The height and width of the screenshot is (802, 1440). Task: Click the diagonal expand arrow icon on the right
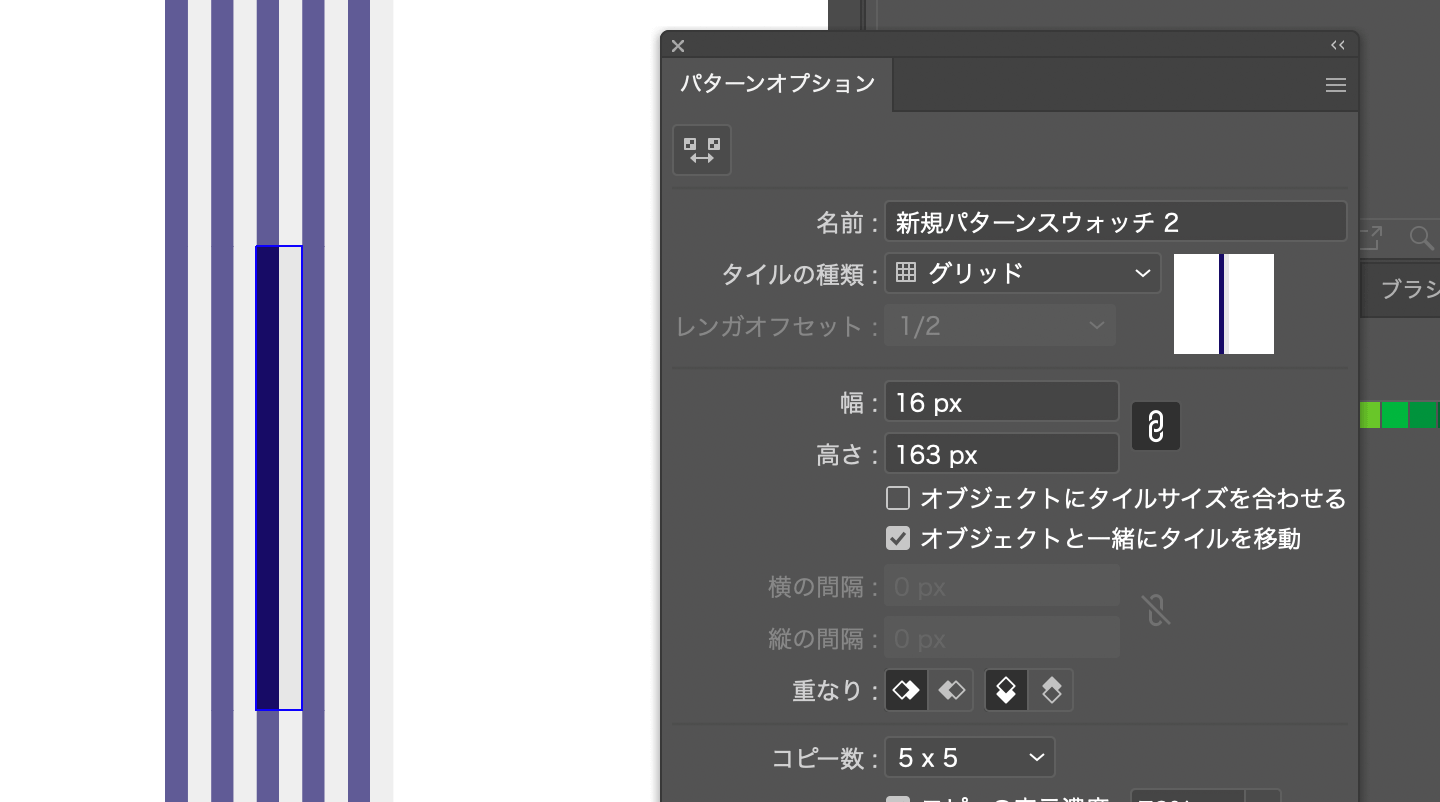click(1368, 238)
